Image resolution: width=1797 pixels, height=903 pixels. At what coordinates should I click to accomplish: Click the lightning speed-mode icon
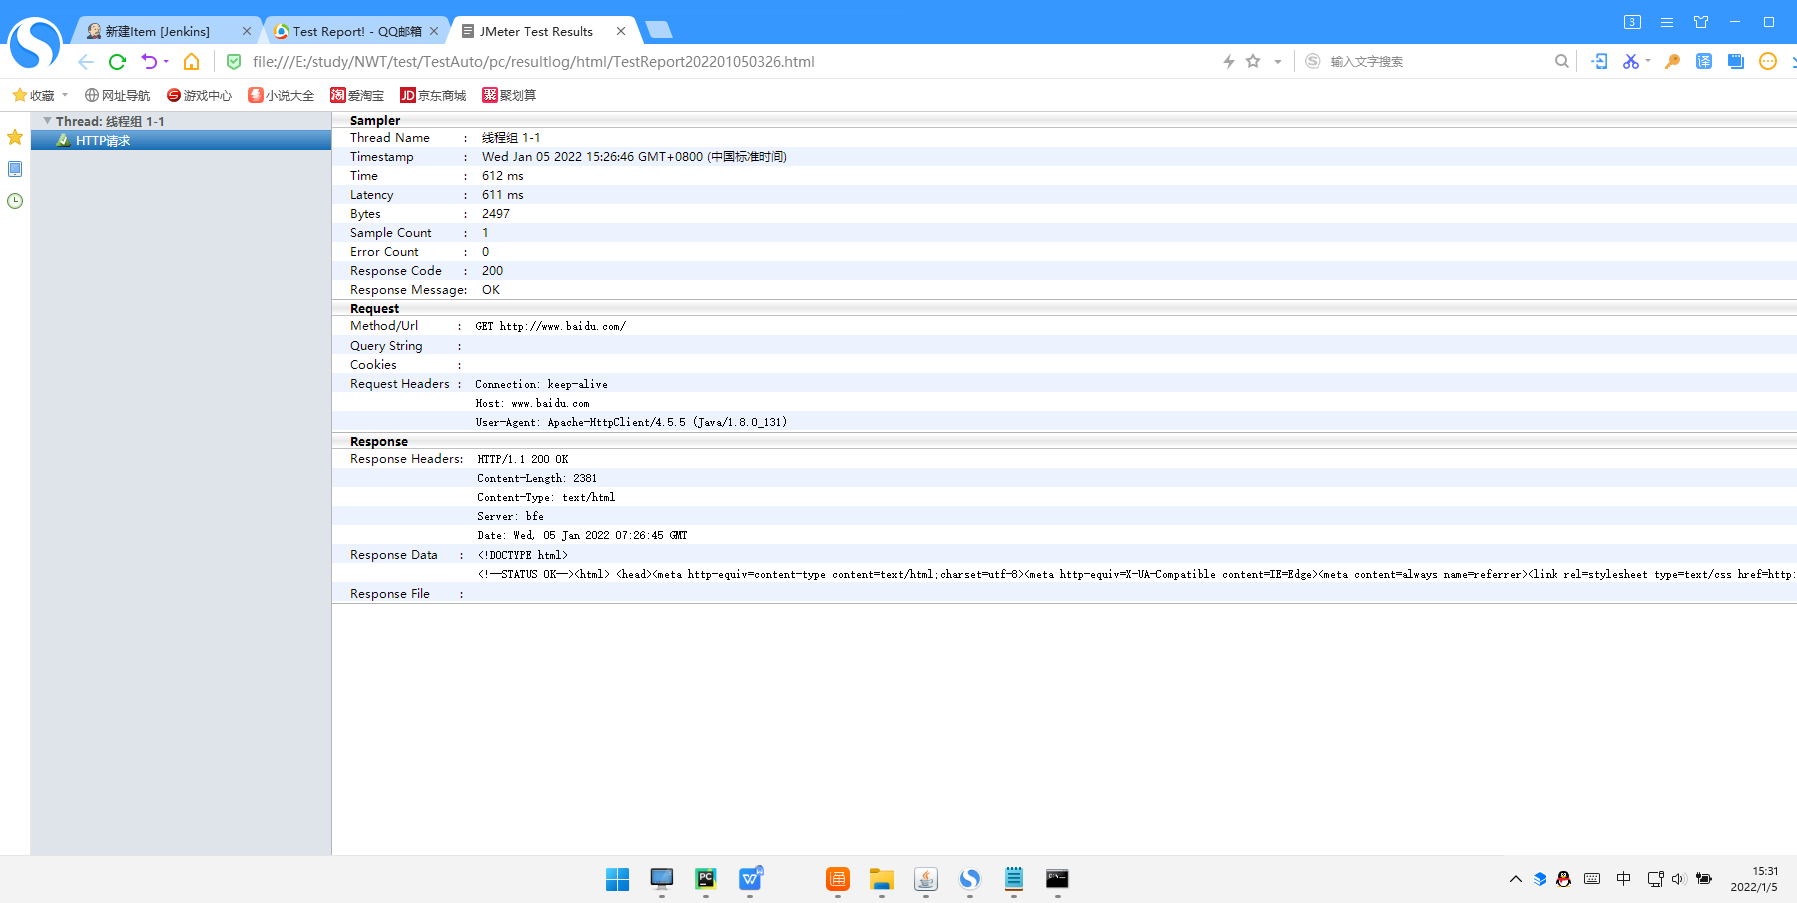(x=1229, y=62)
